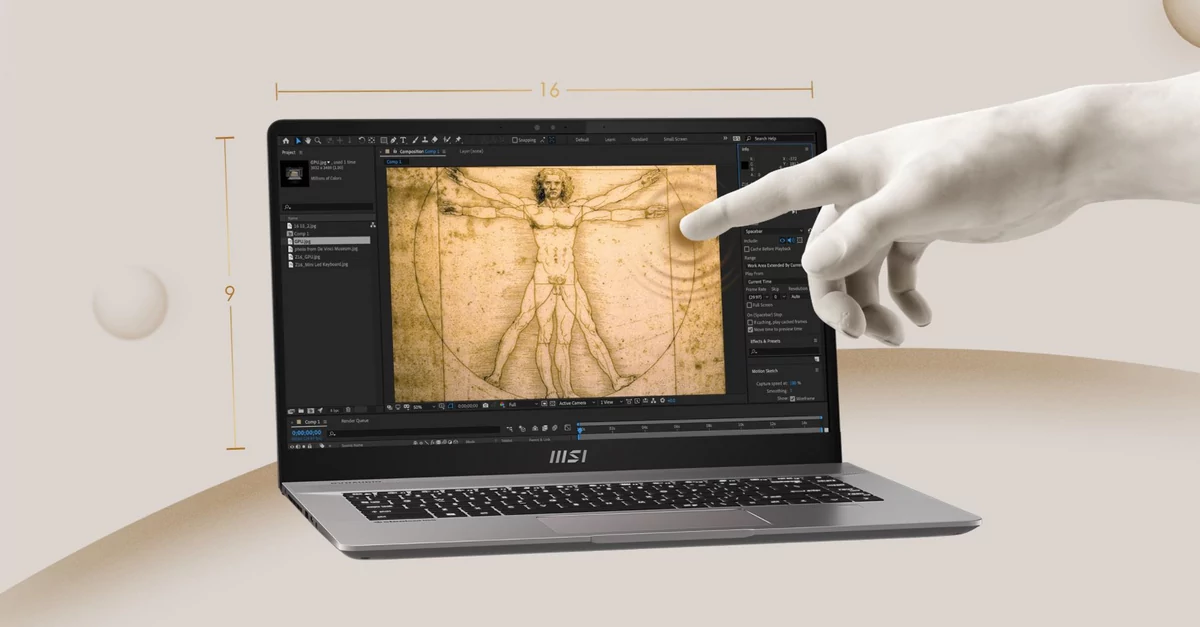Select the Roto Brush tool

[x=447, y=140]
